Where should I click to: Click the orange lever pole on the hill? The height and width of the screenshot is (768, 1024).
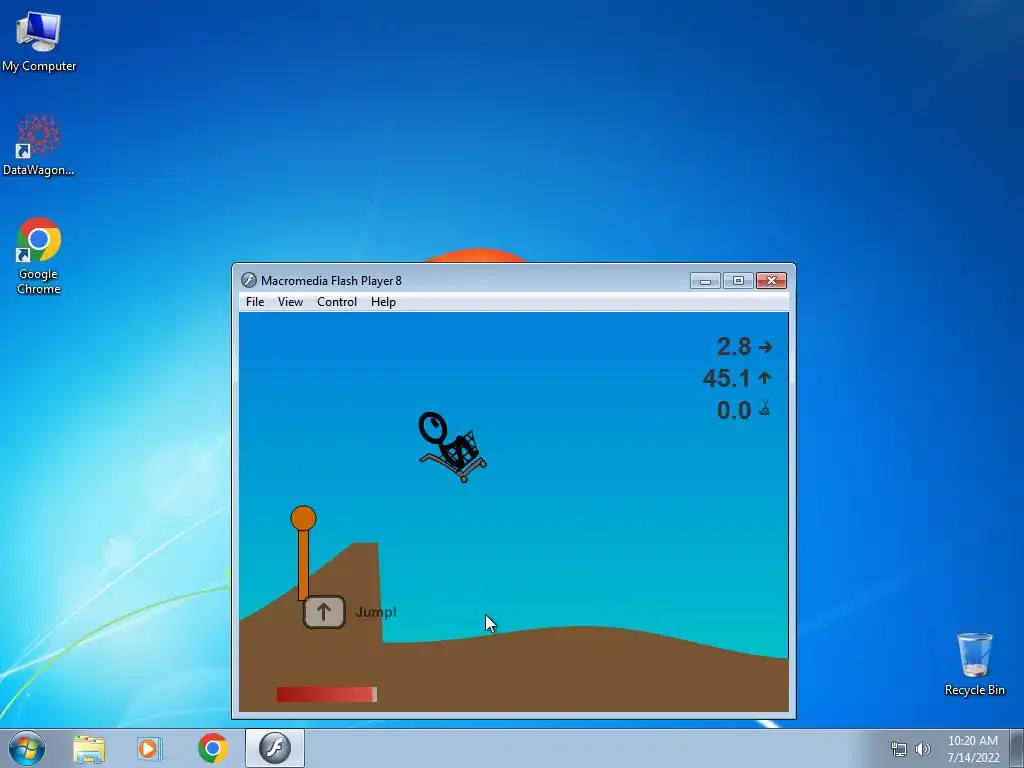(x=303, y=553)
